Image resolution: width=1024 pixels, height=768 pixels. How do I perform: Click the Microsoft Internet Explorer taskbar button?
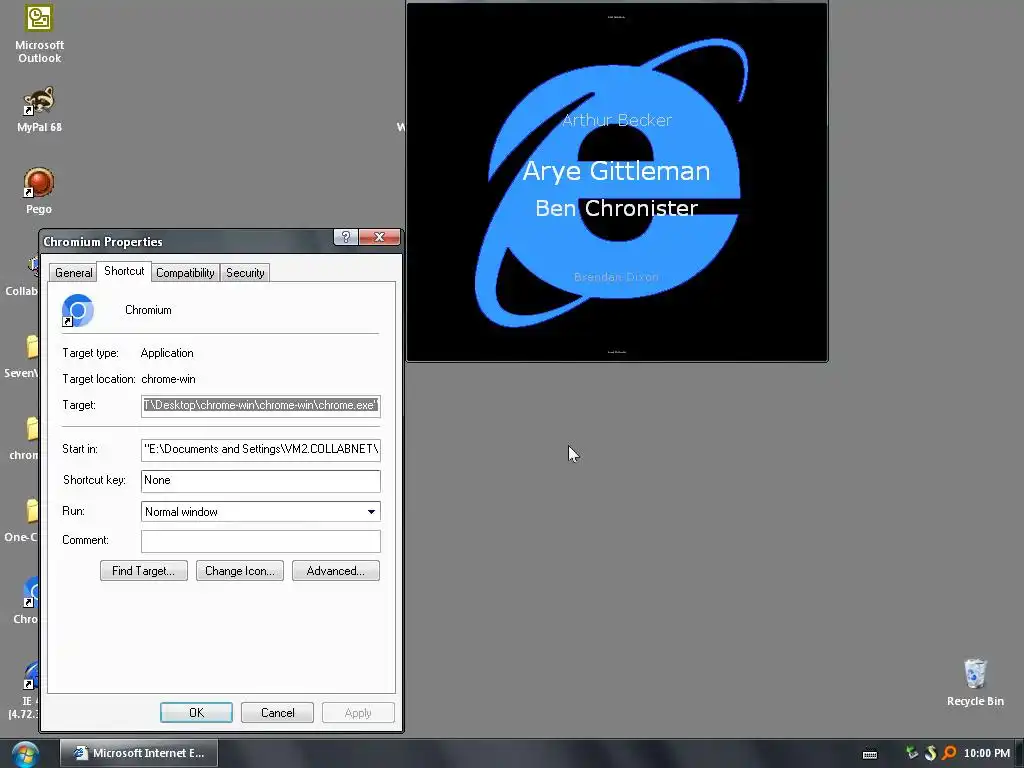coord(139,753)
